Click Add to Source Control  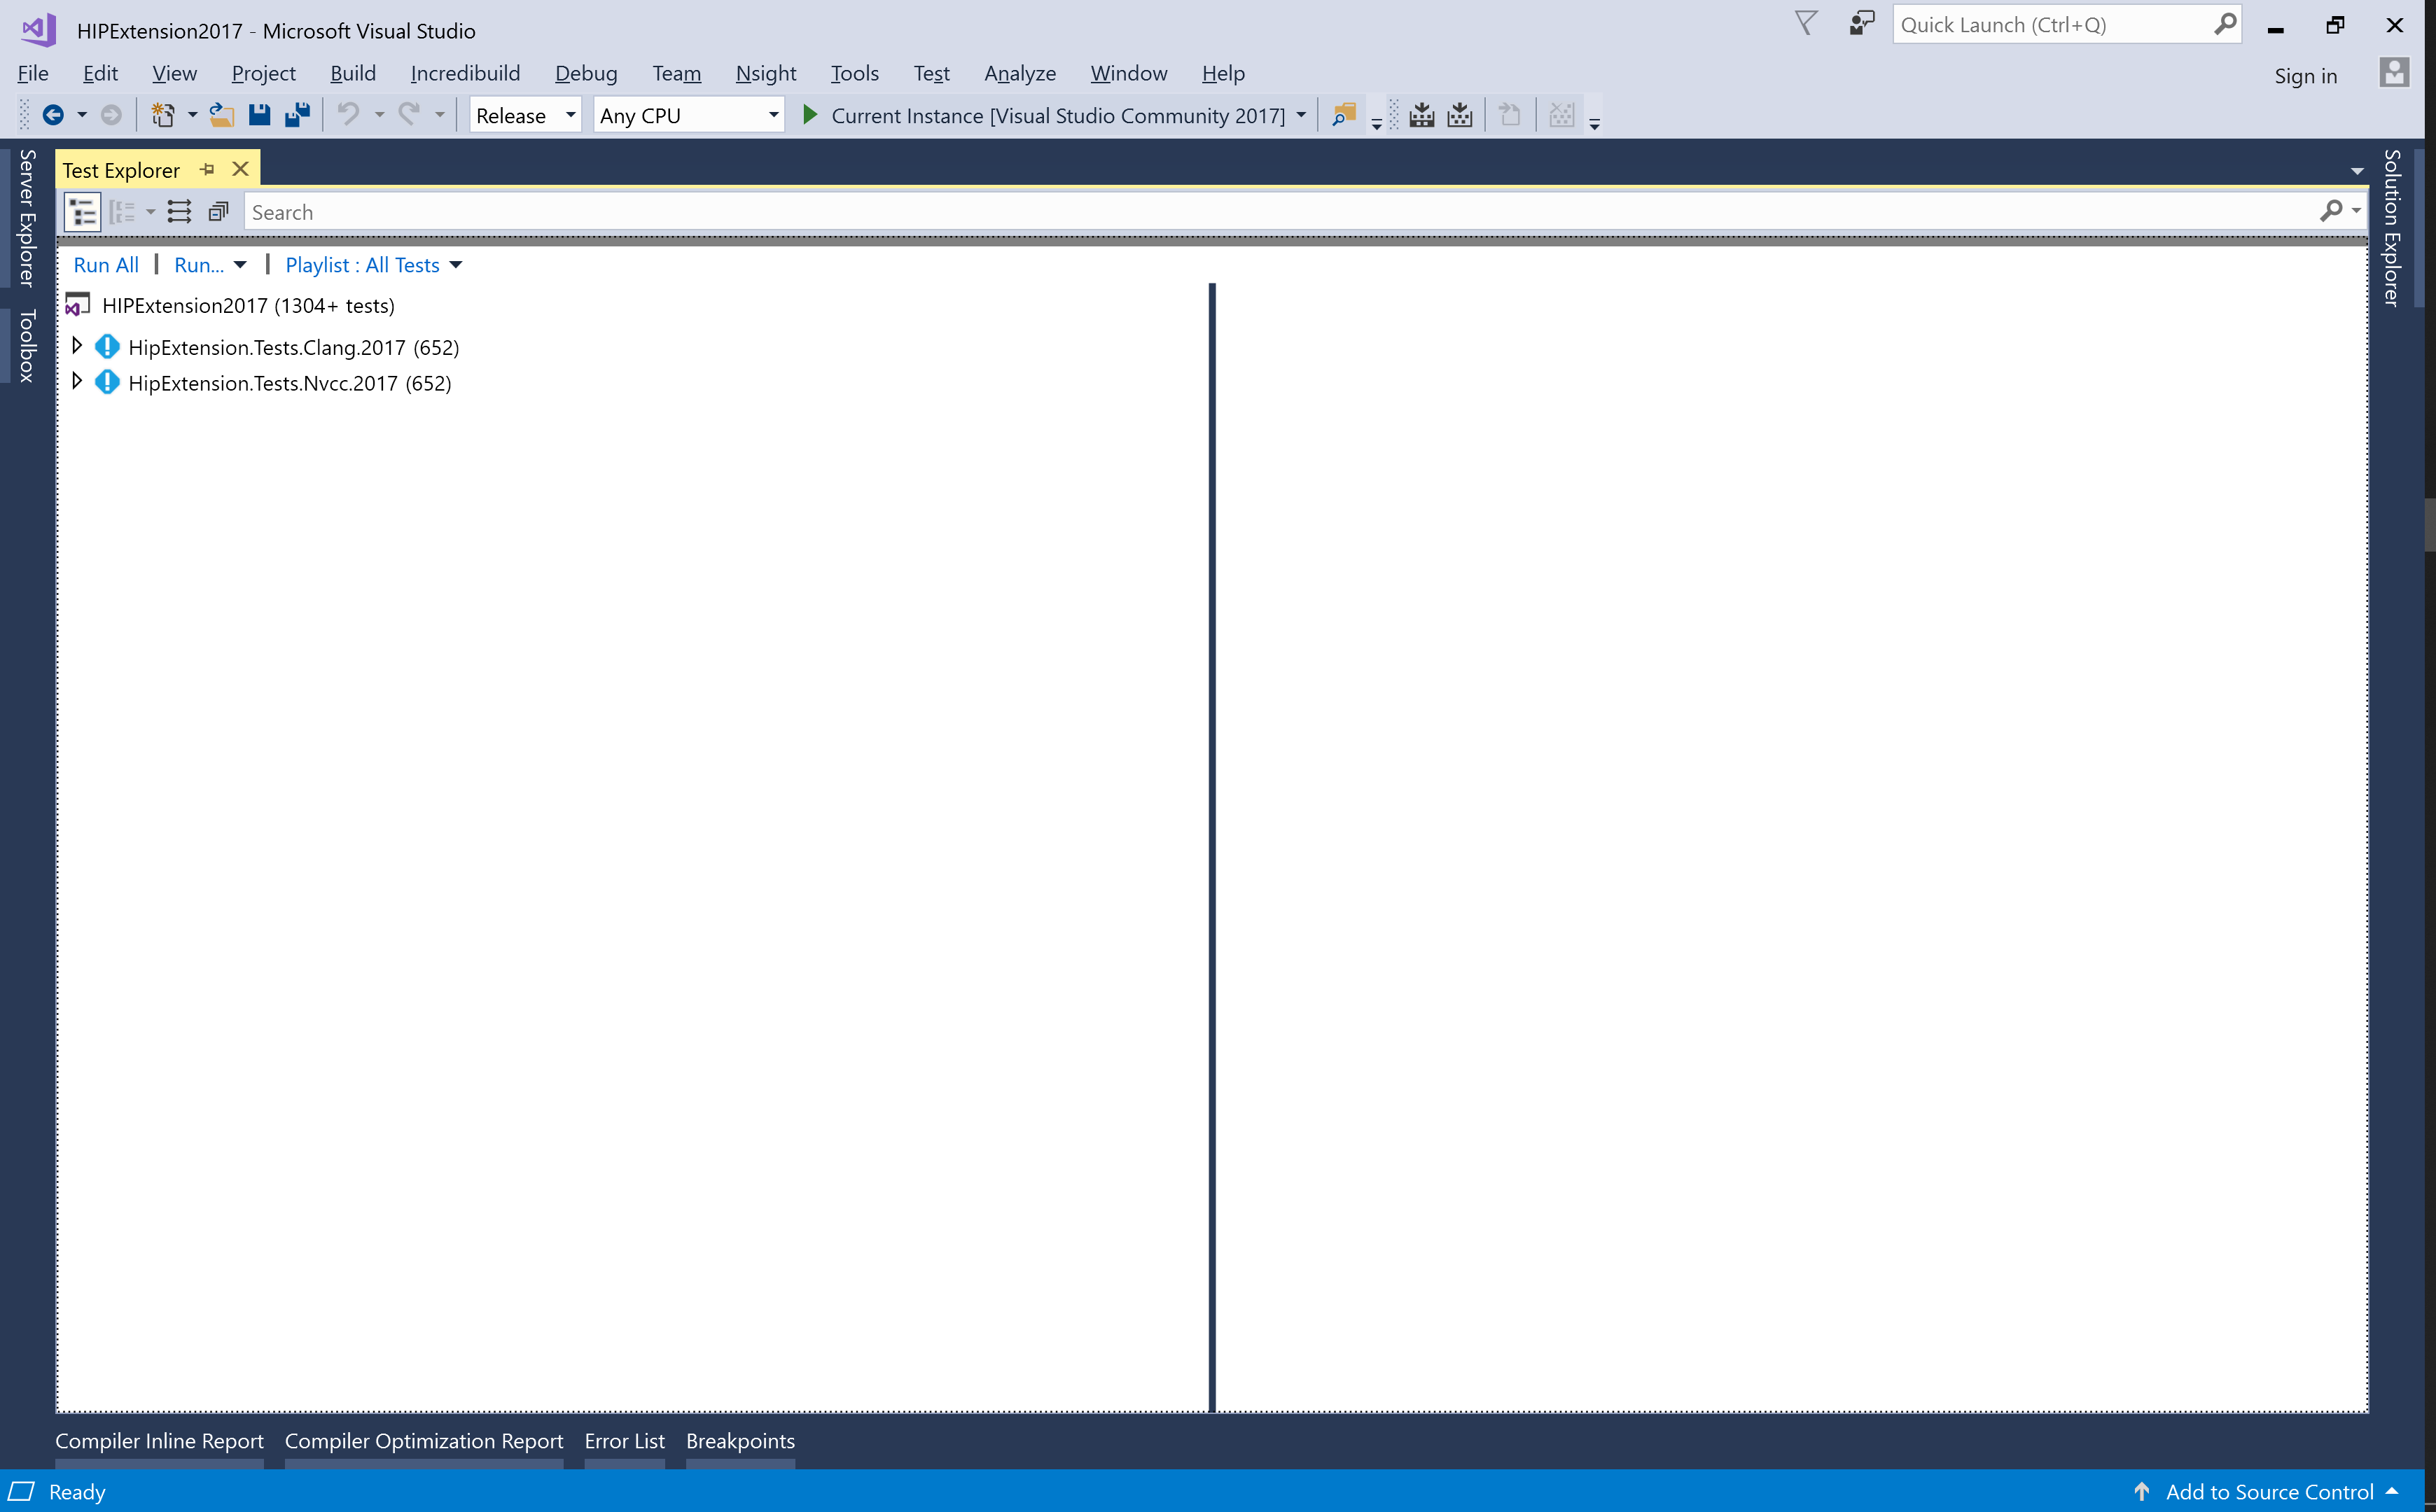(x=2268, y=1492)
